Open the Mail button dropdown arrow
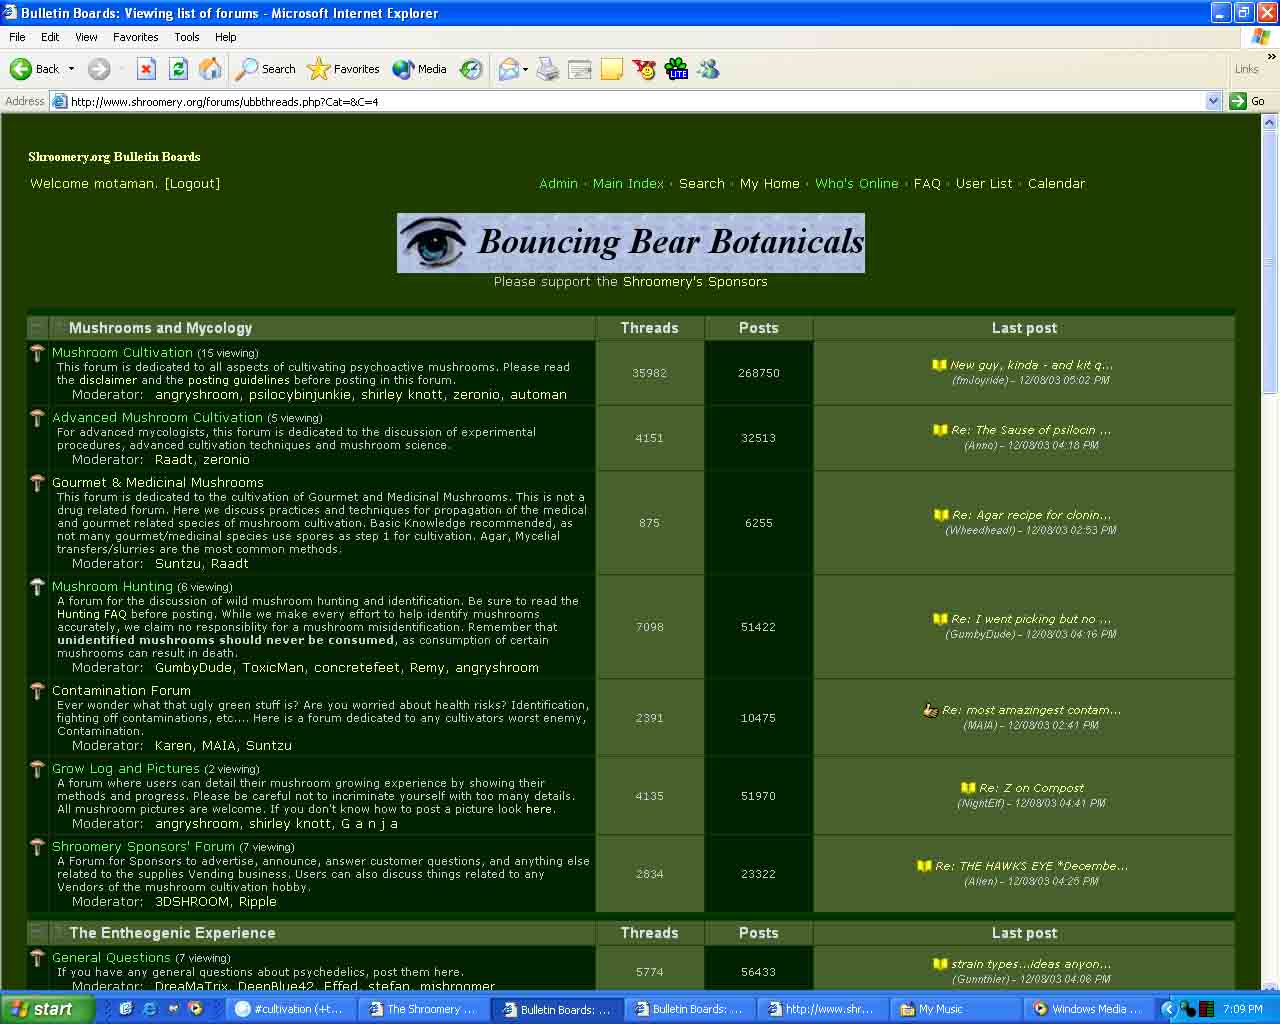The width and height of the screenshot is (1280, 1024). (525, 69)
